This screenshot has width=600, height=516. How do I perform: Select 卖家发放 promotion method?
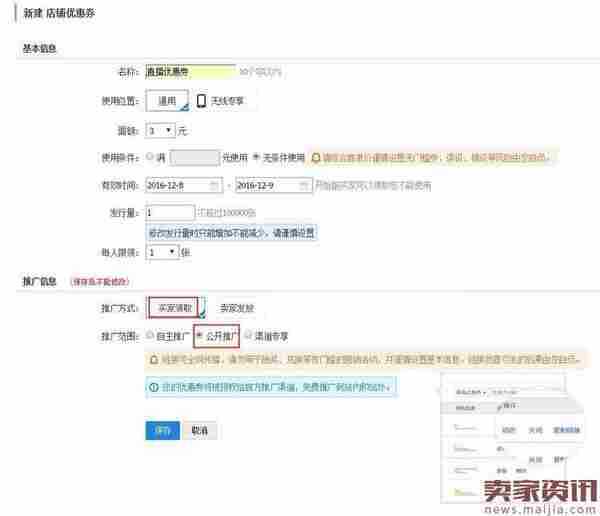pyautogui.click(x=237, y=308)
